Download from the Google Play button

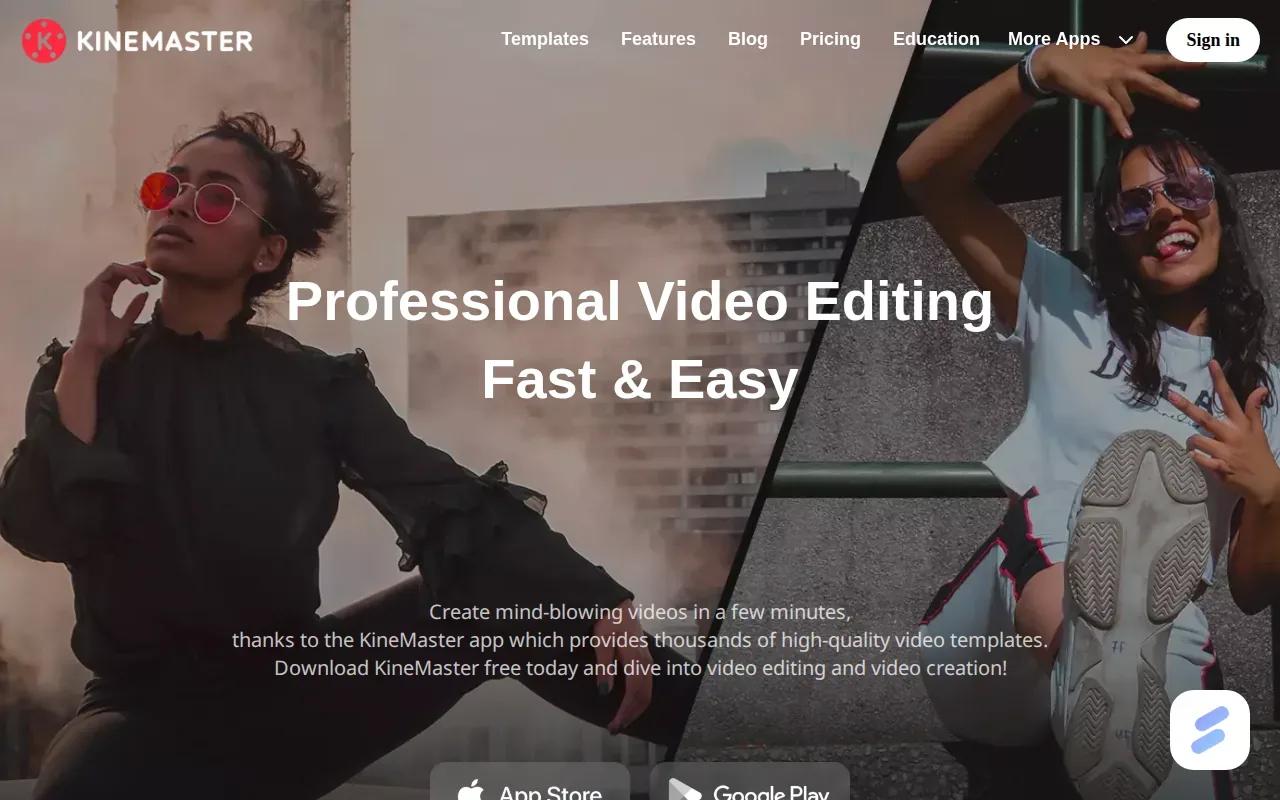(750, 781)
